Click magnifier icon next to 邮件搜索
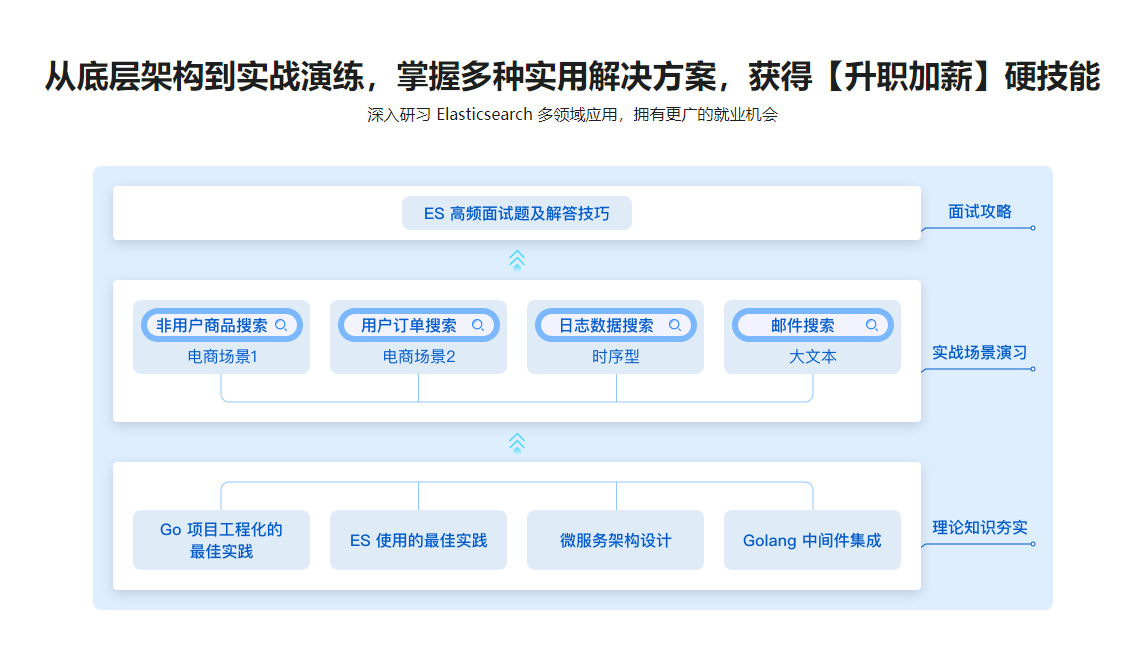1145x654 pixels. pyautogui.click(x=872, y=325)
